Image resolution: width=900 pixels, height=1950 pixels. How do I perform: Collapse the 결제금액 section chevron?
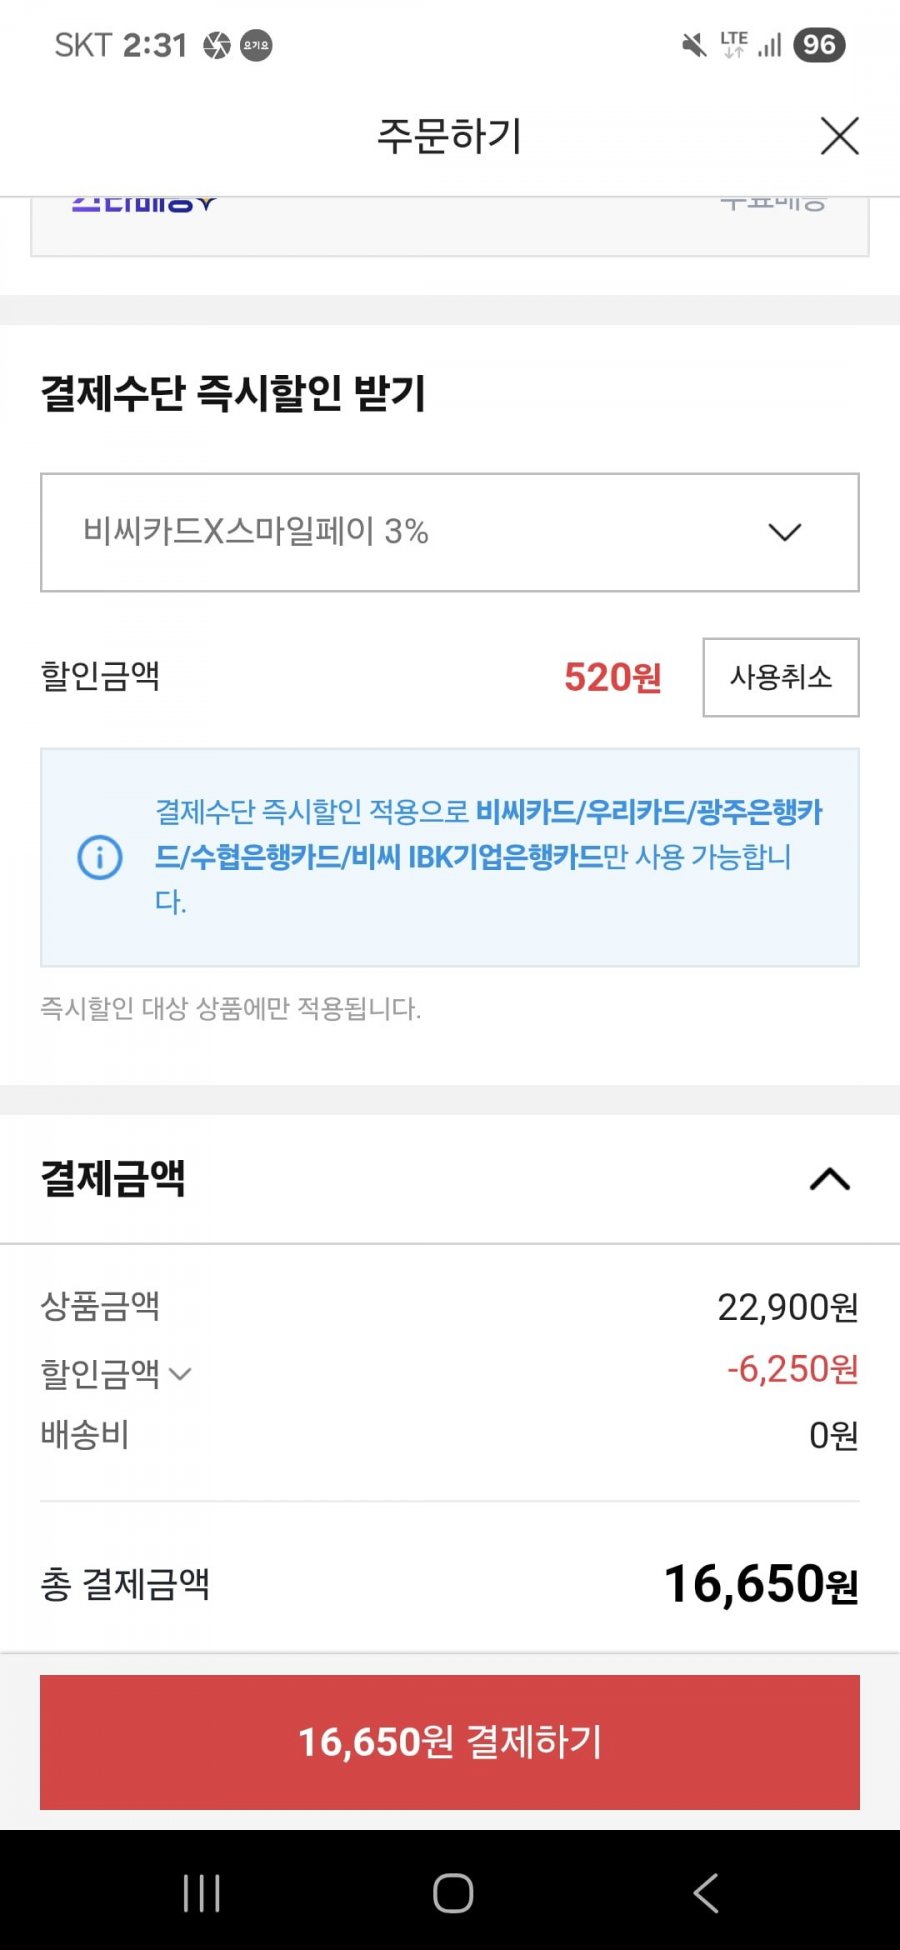pos(830,1180)
